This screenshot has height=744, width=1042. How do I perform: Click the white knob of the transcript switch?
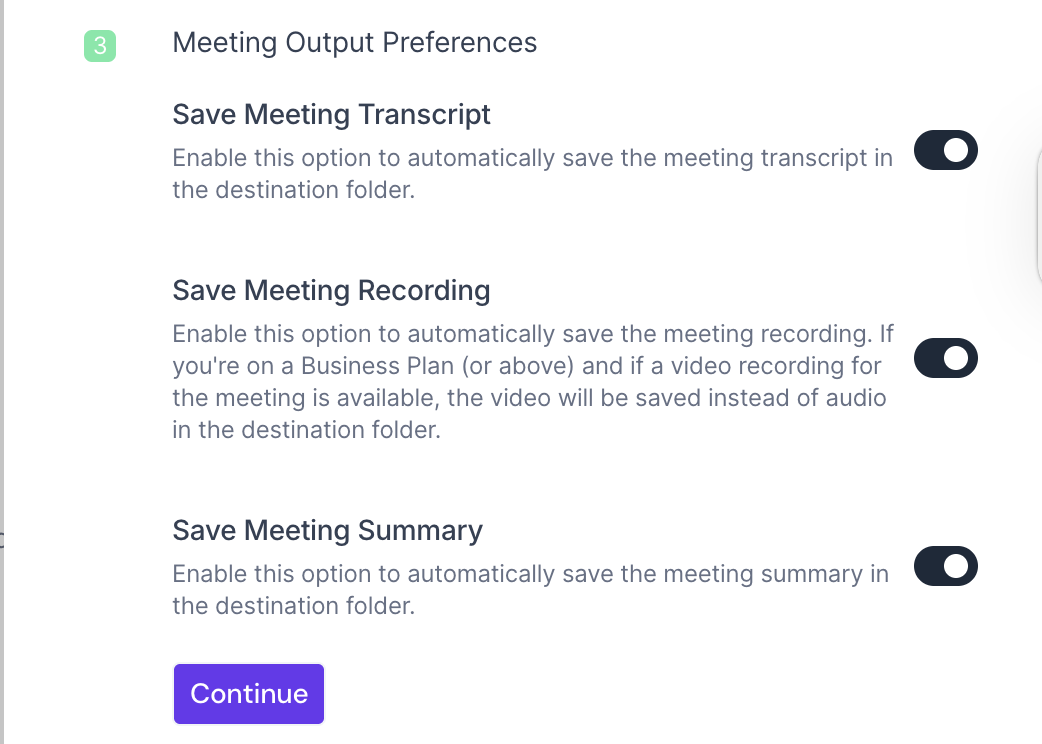(x=957, y=150)
